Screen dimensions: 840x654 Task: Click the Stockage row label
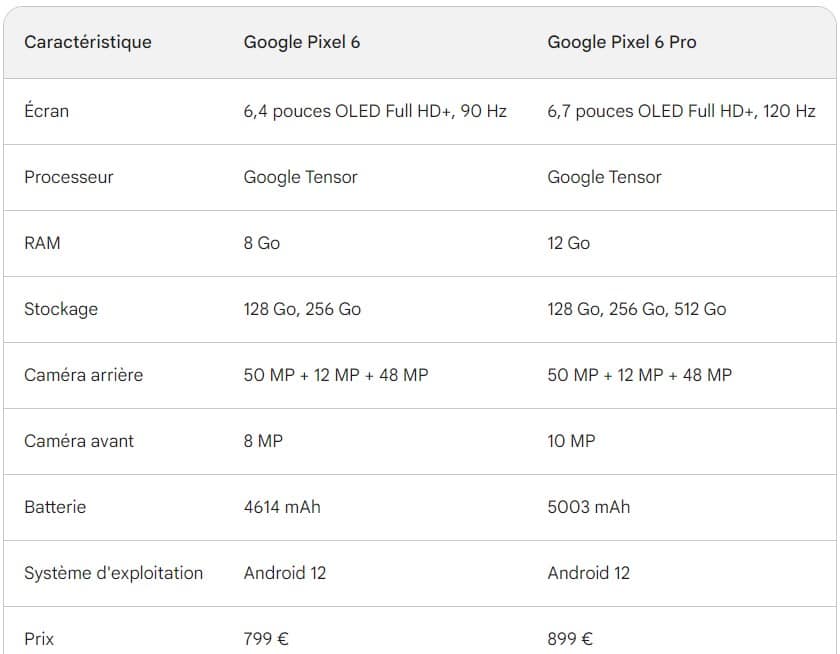pyautogui.click(x=61, y=309)
